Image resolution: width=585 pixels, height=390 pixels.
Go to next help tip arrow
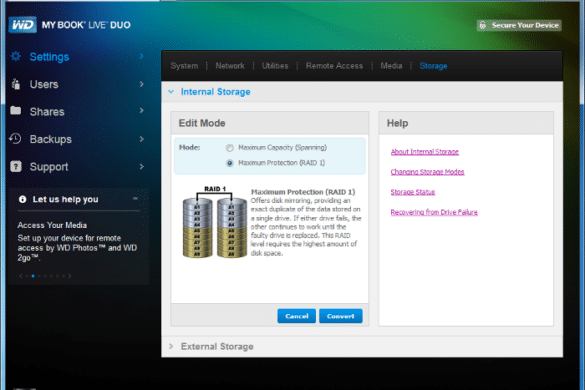click(x=69, y=276)
